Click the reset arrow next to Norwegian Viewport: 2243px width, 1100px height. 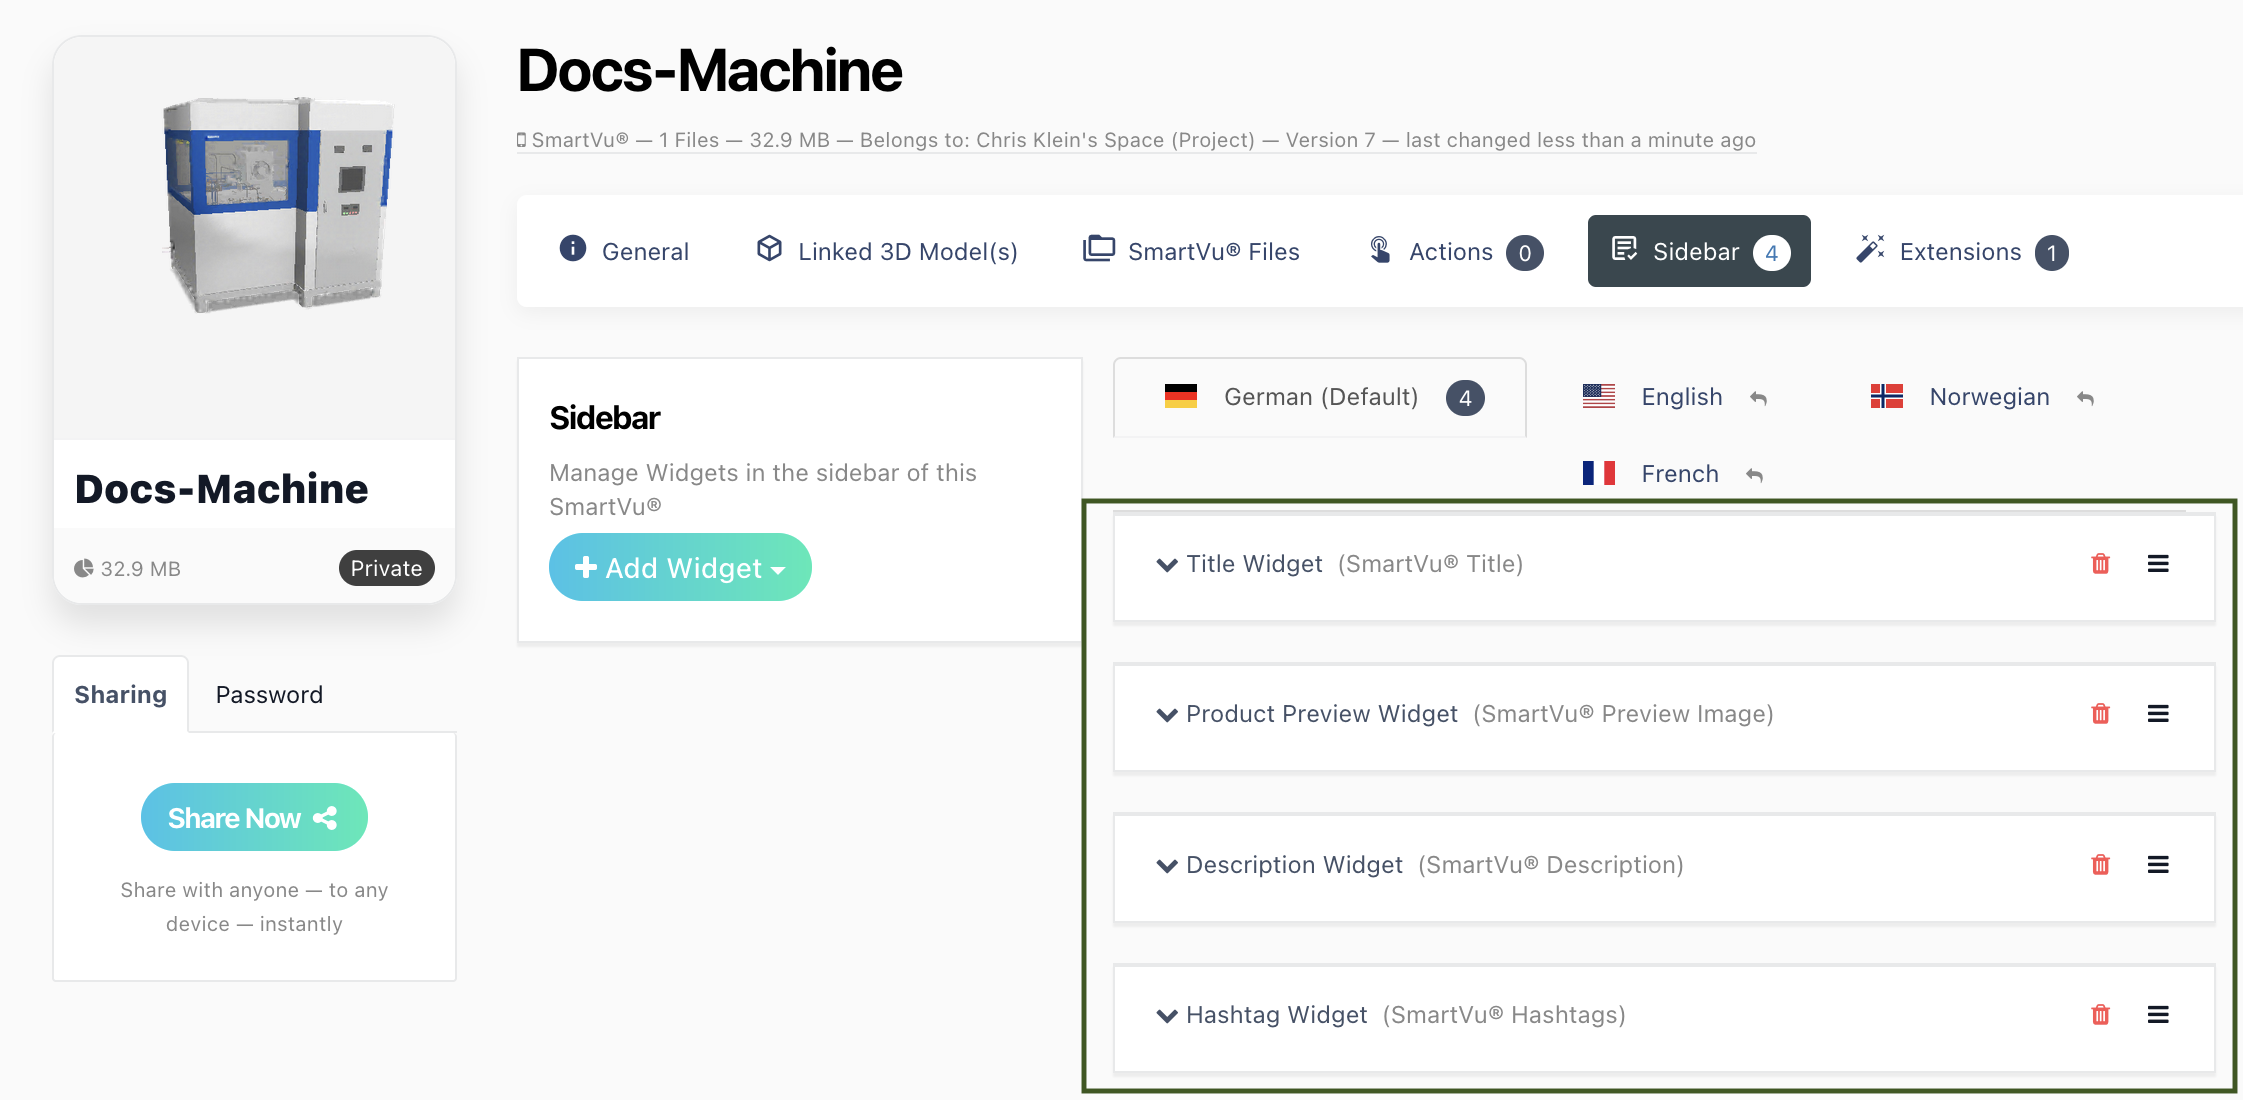2085,398
